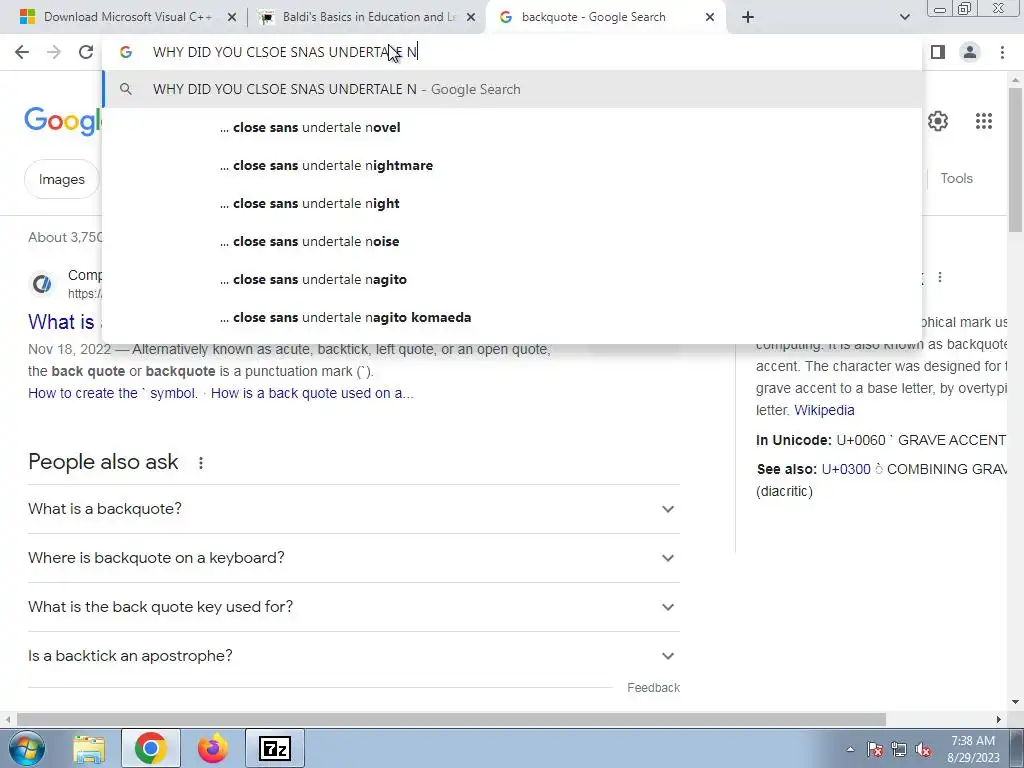
Task: Open Windows Explorer from taskbar
Action: 89,748
